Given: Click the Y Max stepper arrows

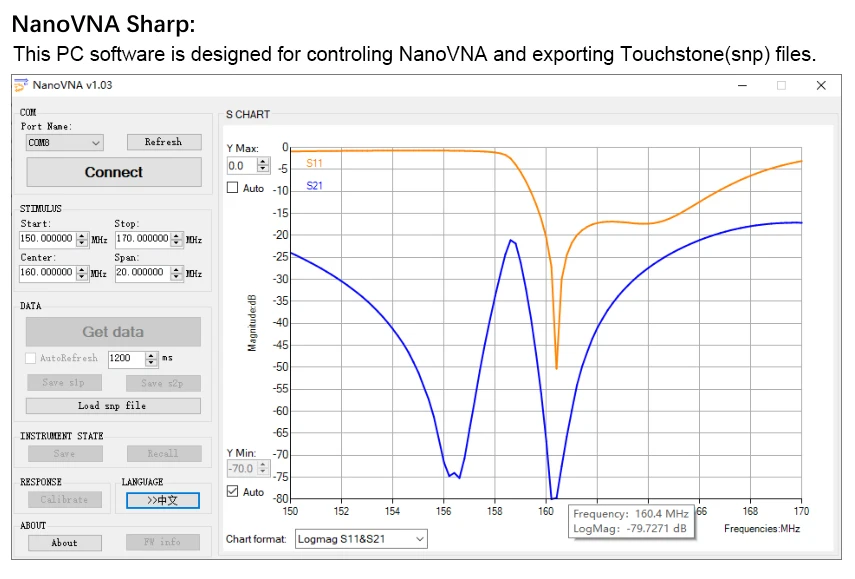Looking at the screenshot, I should tap(263, 166).
